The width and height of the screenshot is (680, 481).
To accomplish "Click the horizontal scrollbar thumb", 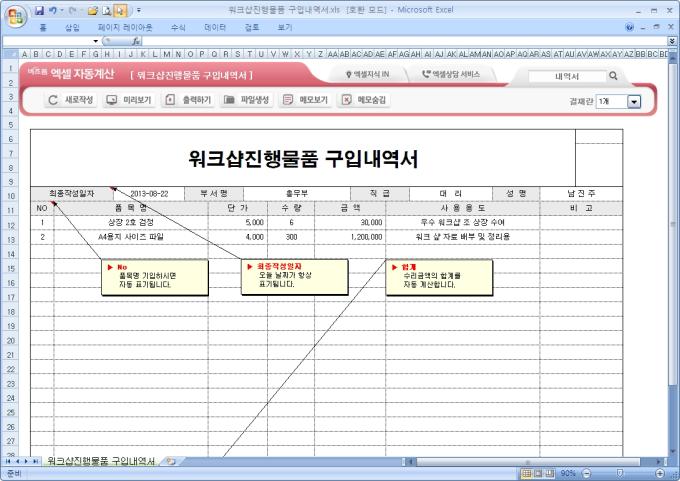I will [528, 462].
